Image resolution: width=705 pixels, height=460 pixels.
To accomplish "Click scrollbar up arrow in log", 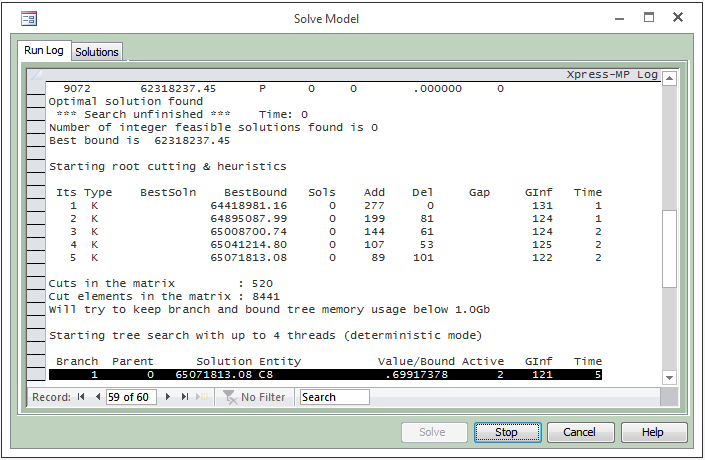I will (669, 78).
